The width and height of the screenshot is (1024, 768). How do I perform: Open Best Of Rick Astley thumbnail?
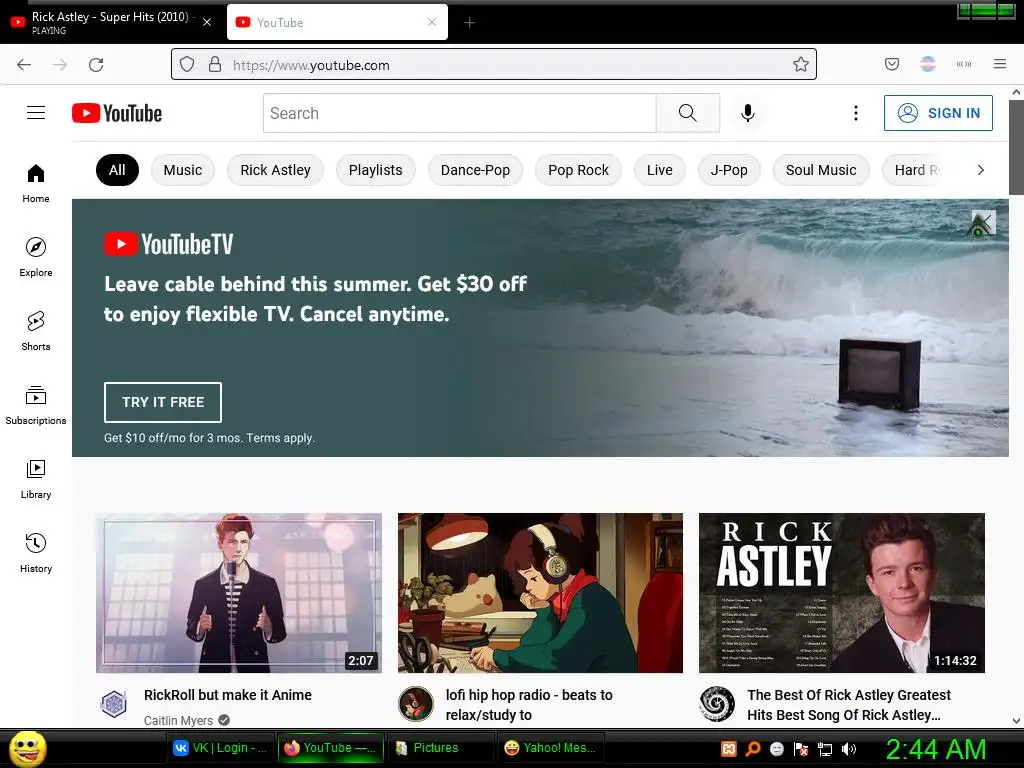click(842, 593)
